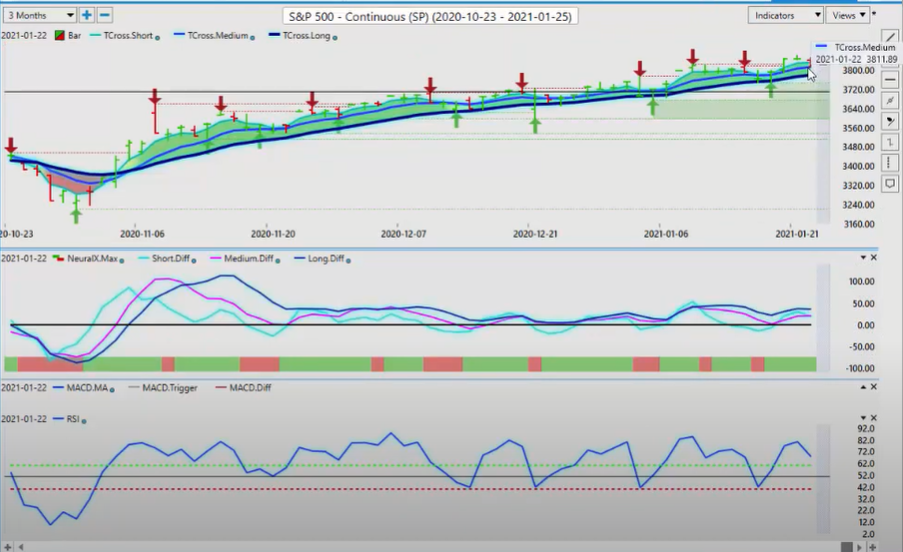Screen dimensions: 903x552
Task: Click the NeuralX.Max legend icon
Action: (x=58, y=258)
